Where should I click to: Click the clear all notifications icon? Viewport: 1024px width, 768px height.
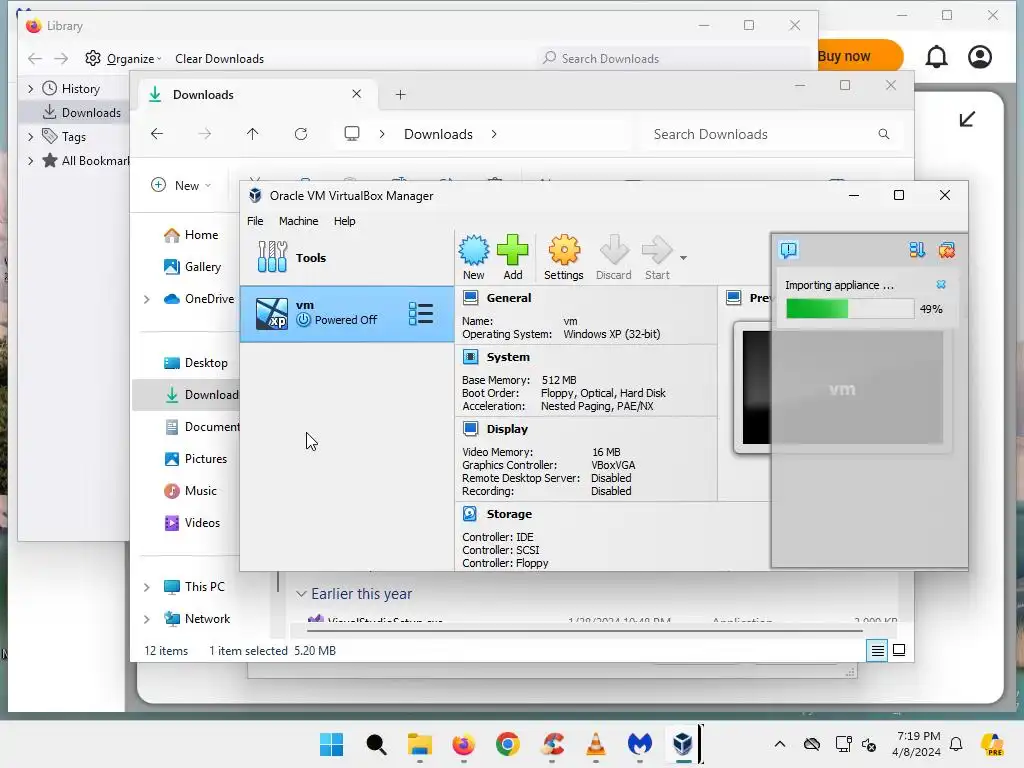[946, 250]
